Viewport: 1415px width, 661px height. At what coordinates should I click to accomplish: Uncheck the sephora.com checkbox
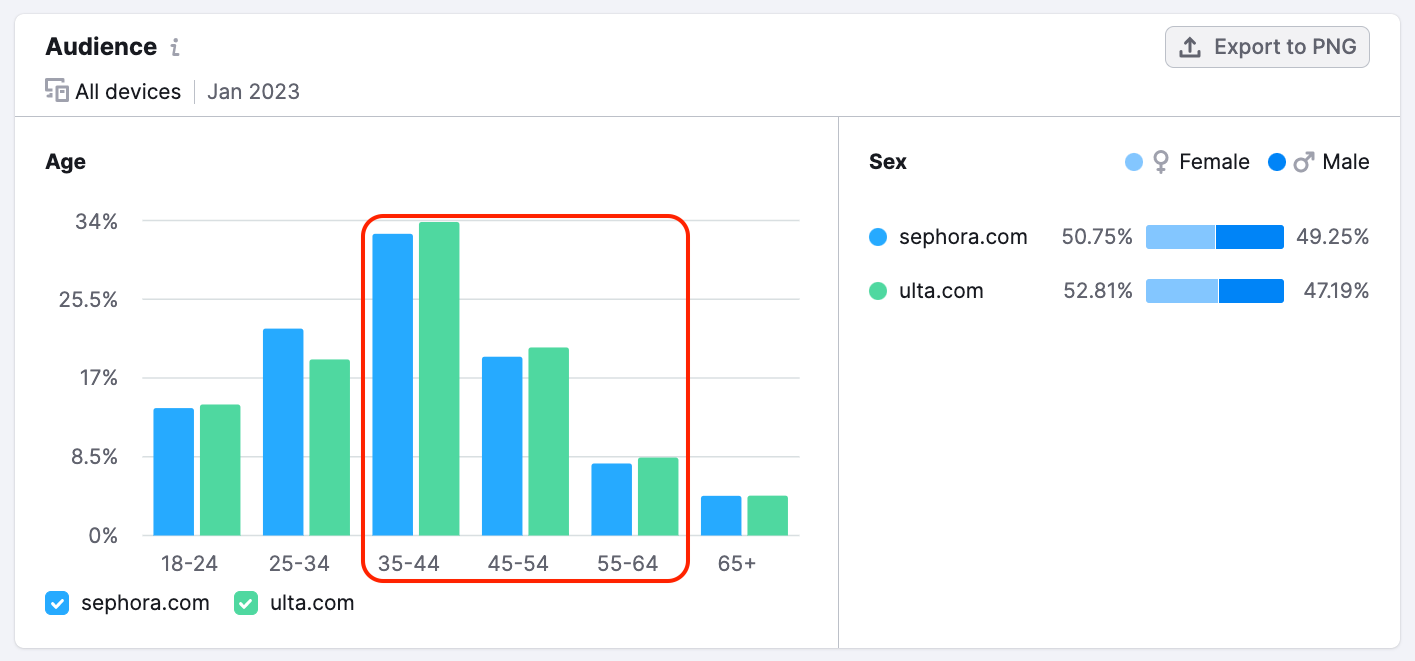pyautogui.click(x=57, y=603)
